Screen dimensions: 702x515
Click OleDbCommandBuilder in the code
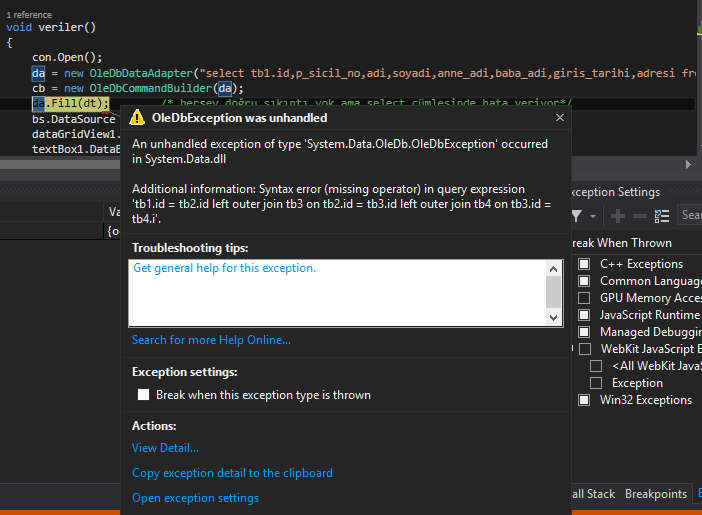tap(151, 88)
